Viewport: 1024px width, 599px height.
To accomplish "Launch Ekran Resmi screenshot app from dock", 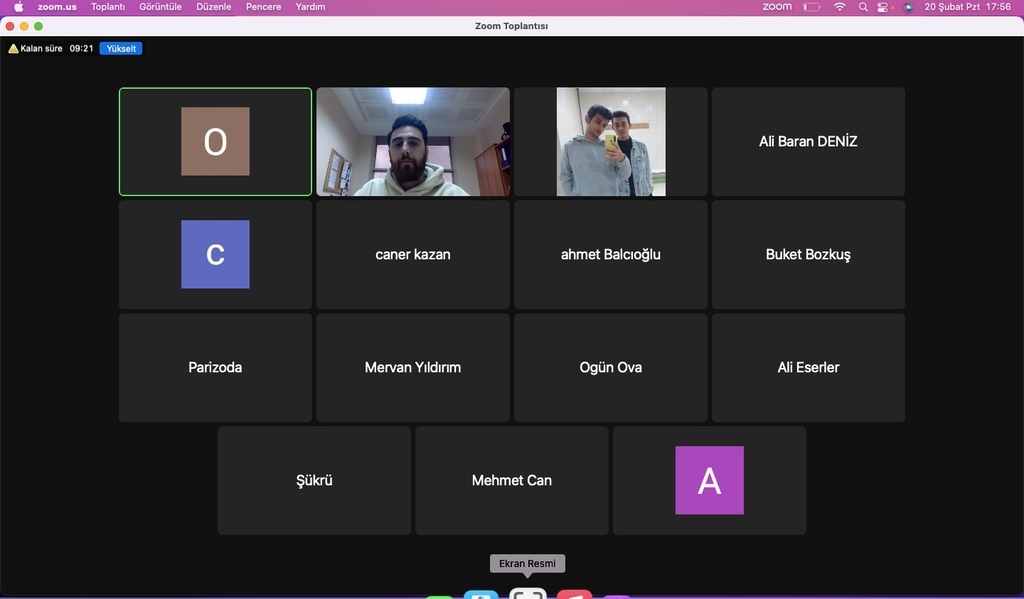I will [528, 593].
